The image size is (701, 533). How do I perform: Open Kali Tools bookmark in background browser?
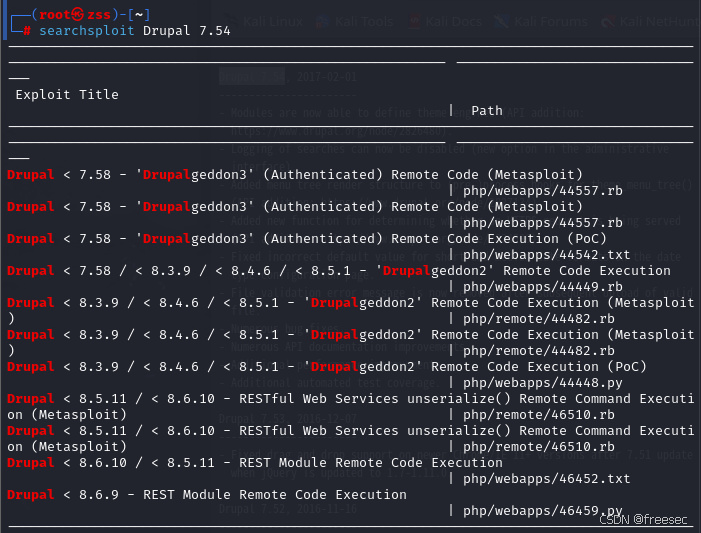[x=355, y=21]
